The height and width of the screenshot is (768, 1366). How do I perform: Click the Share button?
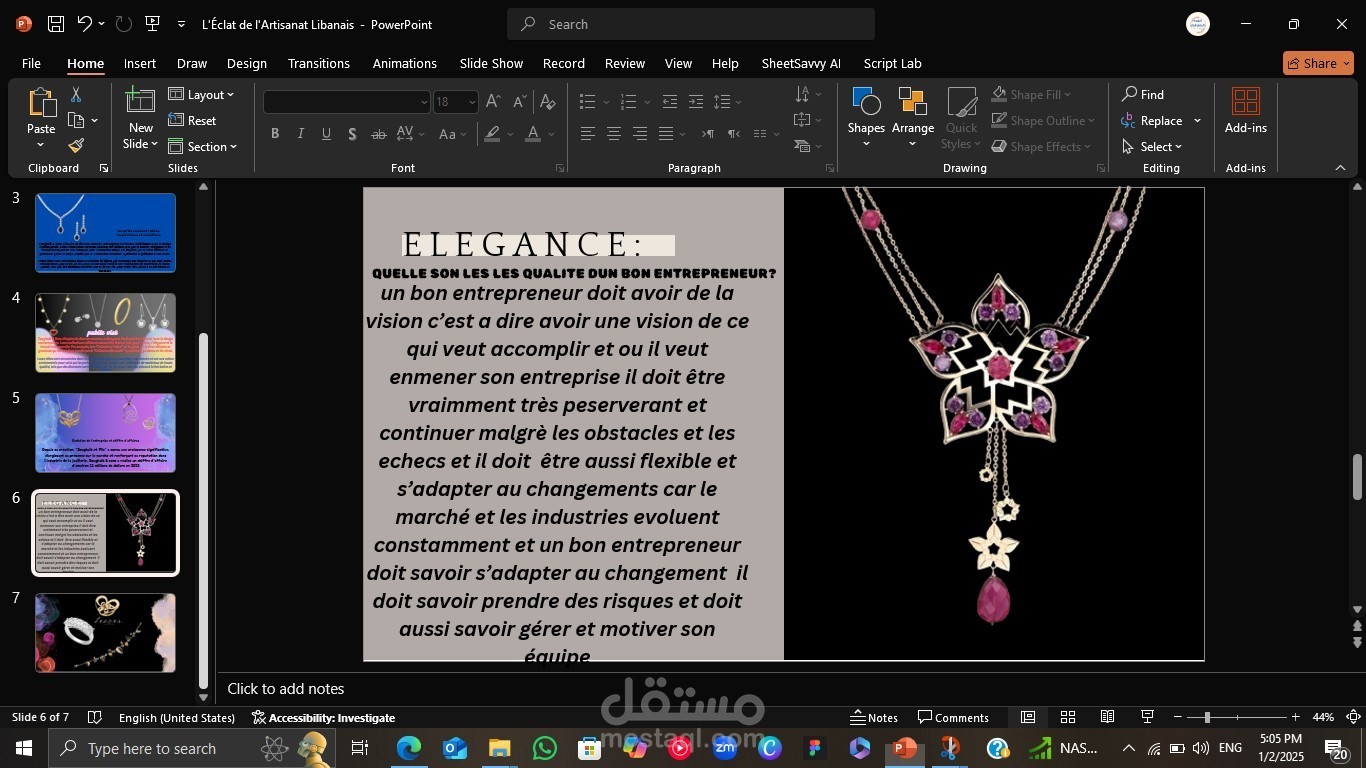[x=1318, y=63]
